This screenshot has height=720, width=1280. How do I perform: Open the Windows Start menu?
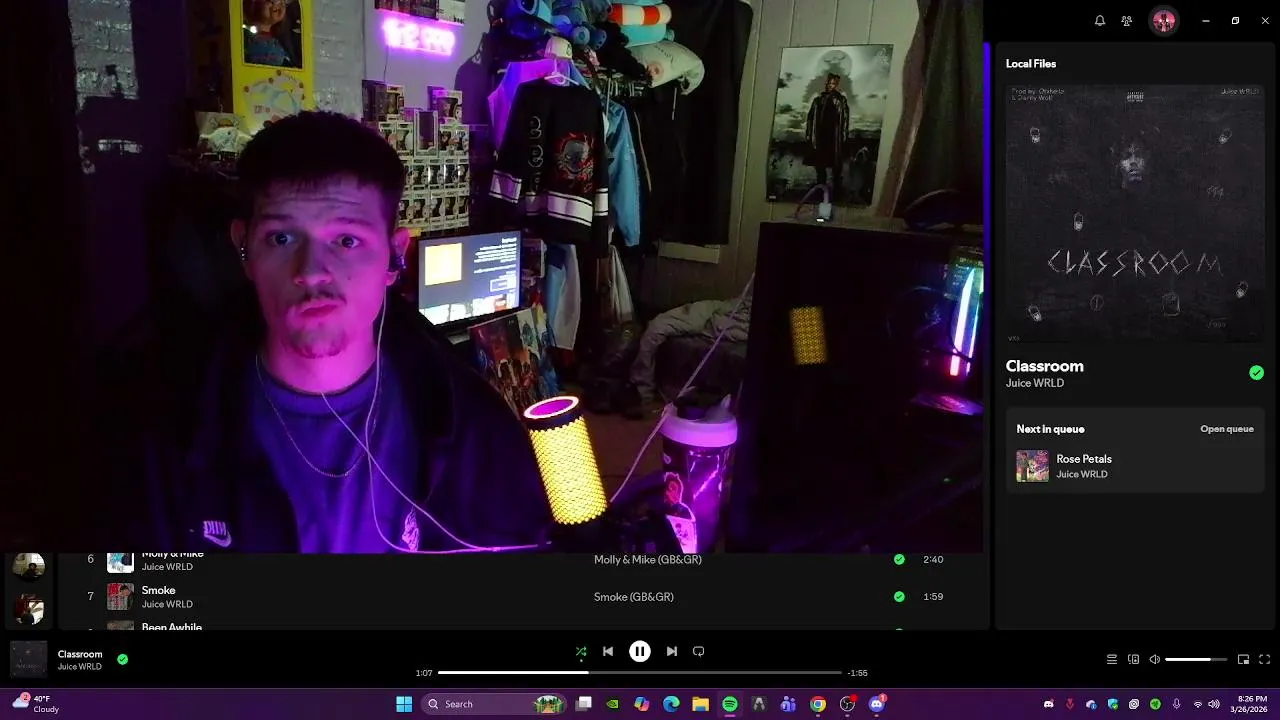point(404,704)
